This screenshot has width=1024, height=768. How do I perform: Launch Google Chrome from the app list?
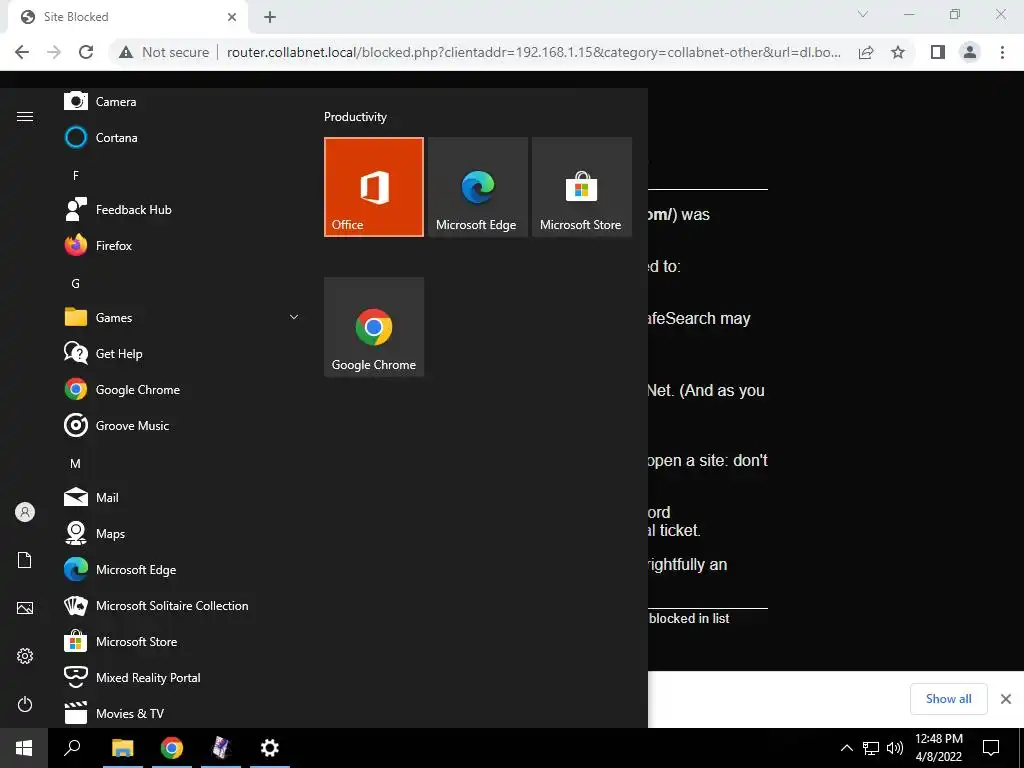tap(182, 389)
